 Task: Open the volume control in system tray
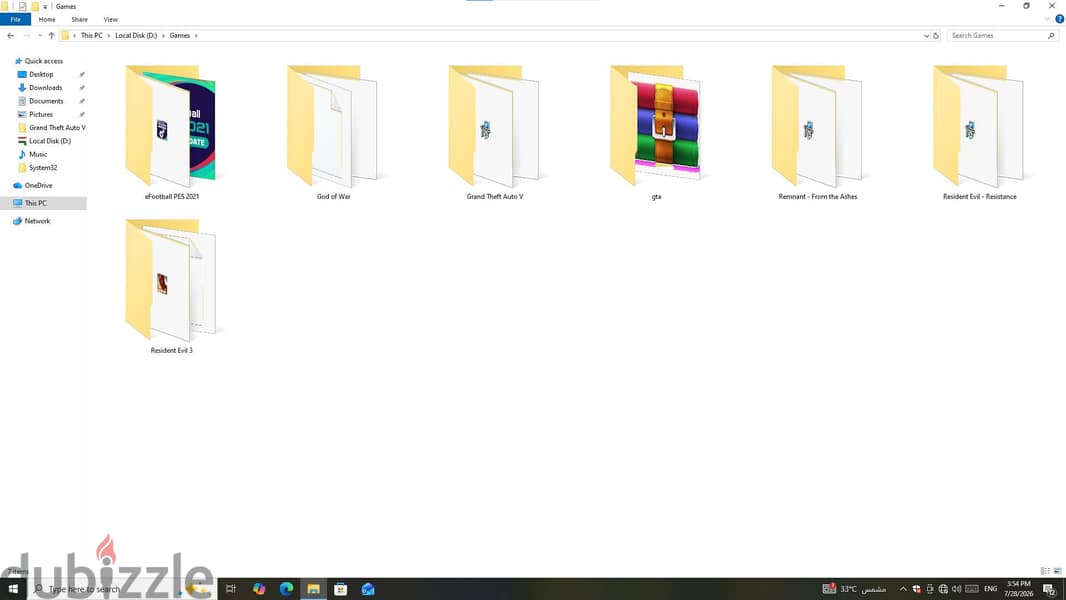[957, 589]
